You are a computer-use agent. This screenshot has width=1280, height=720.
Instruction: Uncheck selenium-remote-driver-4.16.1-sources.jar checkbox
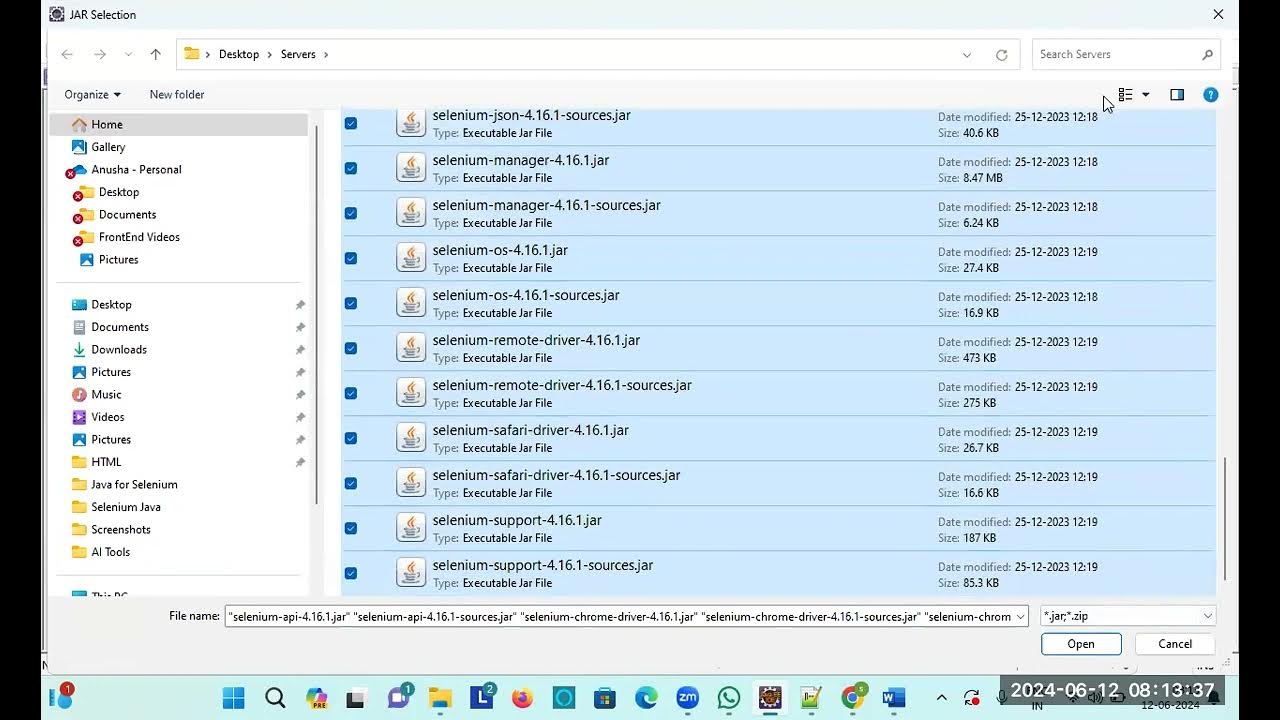(351, 393)
